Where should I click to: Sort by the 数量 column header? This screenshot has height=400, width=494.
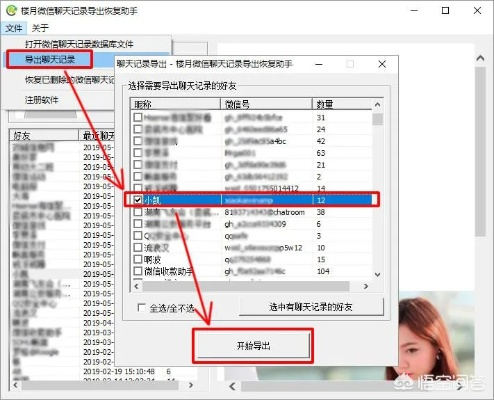342,104
